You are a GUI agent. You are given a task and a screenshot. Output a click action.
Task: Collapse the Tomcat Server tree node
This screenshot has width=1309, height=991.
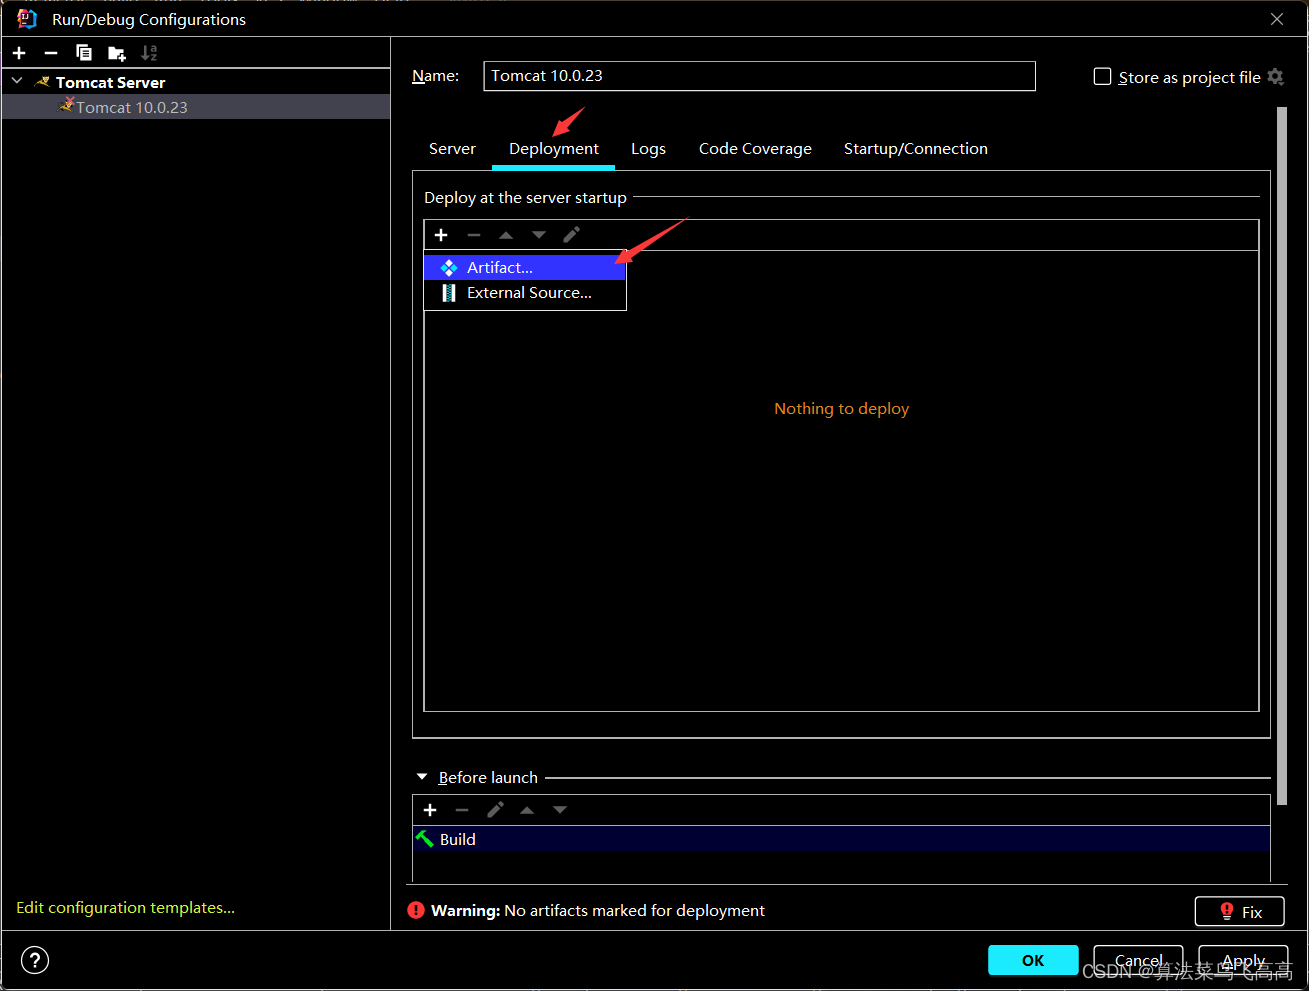(x=17, y=81)
